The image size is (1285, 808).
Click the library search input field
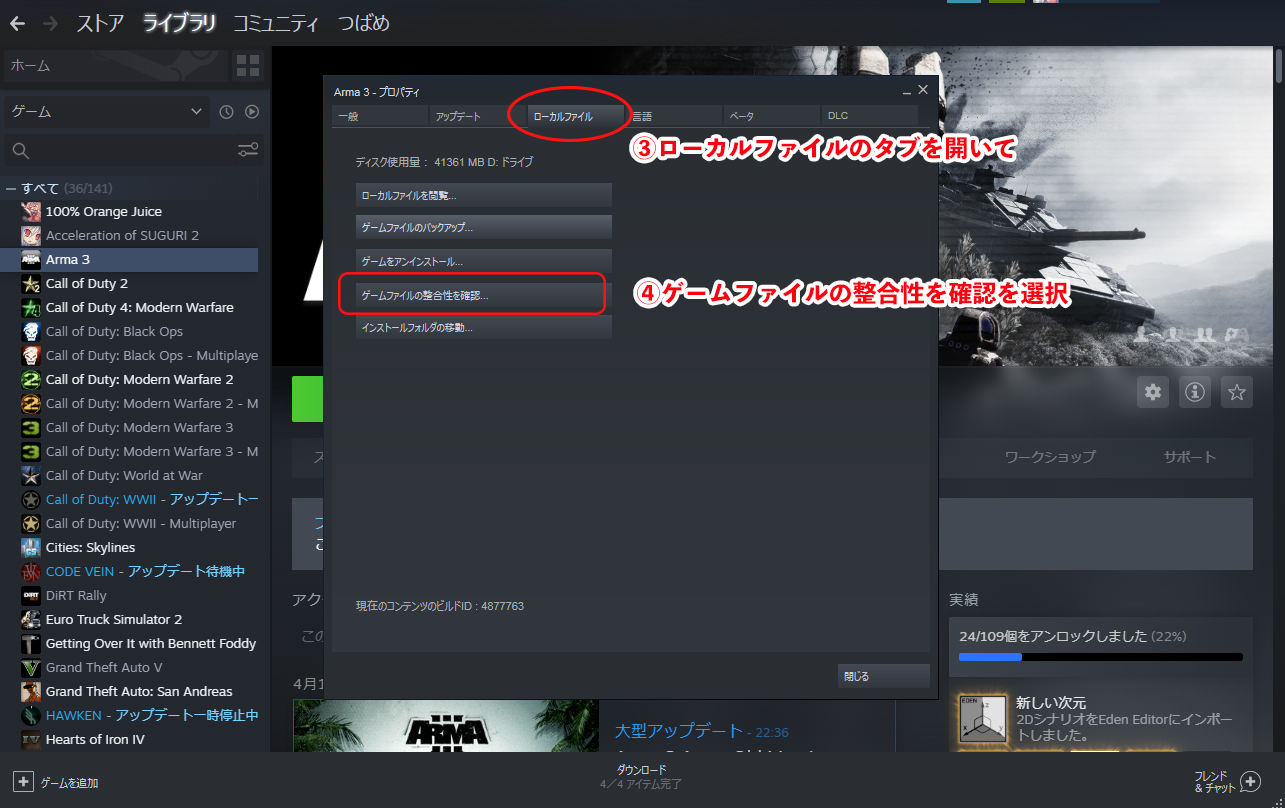click(x=133, y=150)
